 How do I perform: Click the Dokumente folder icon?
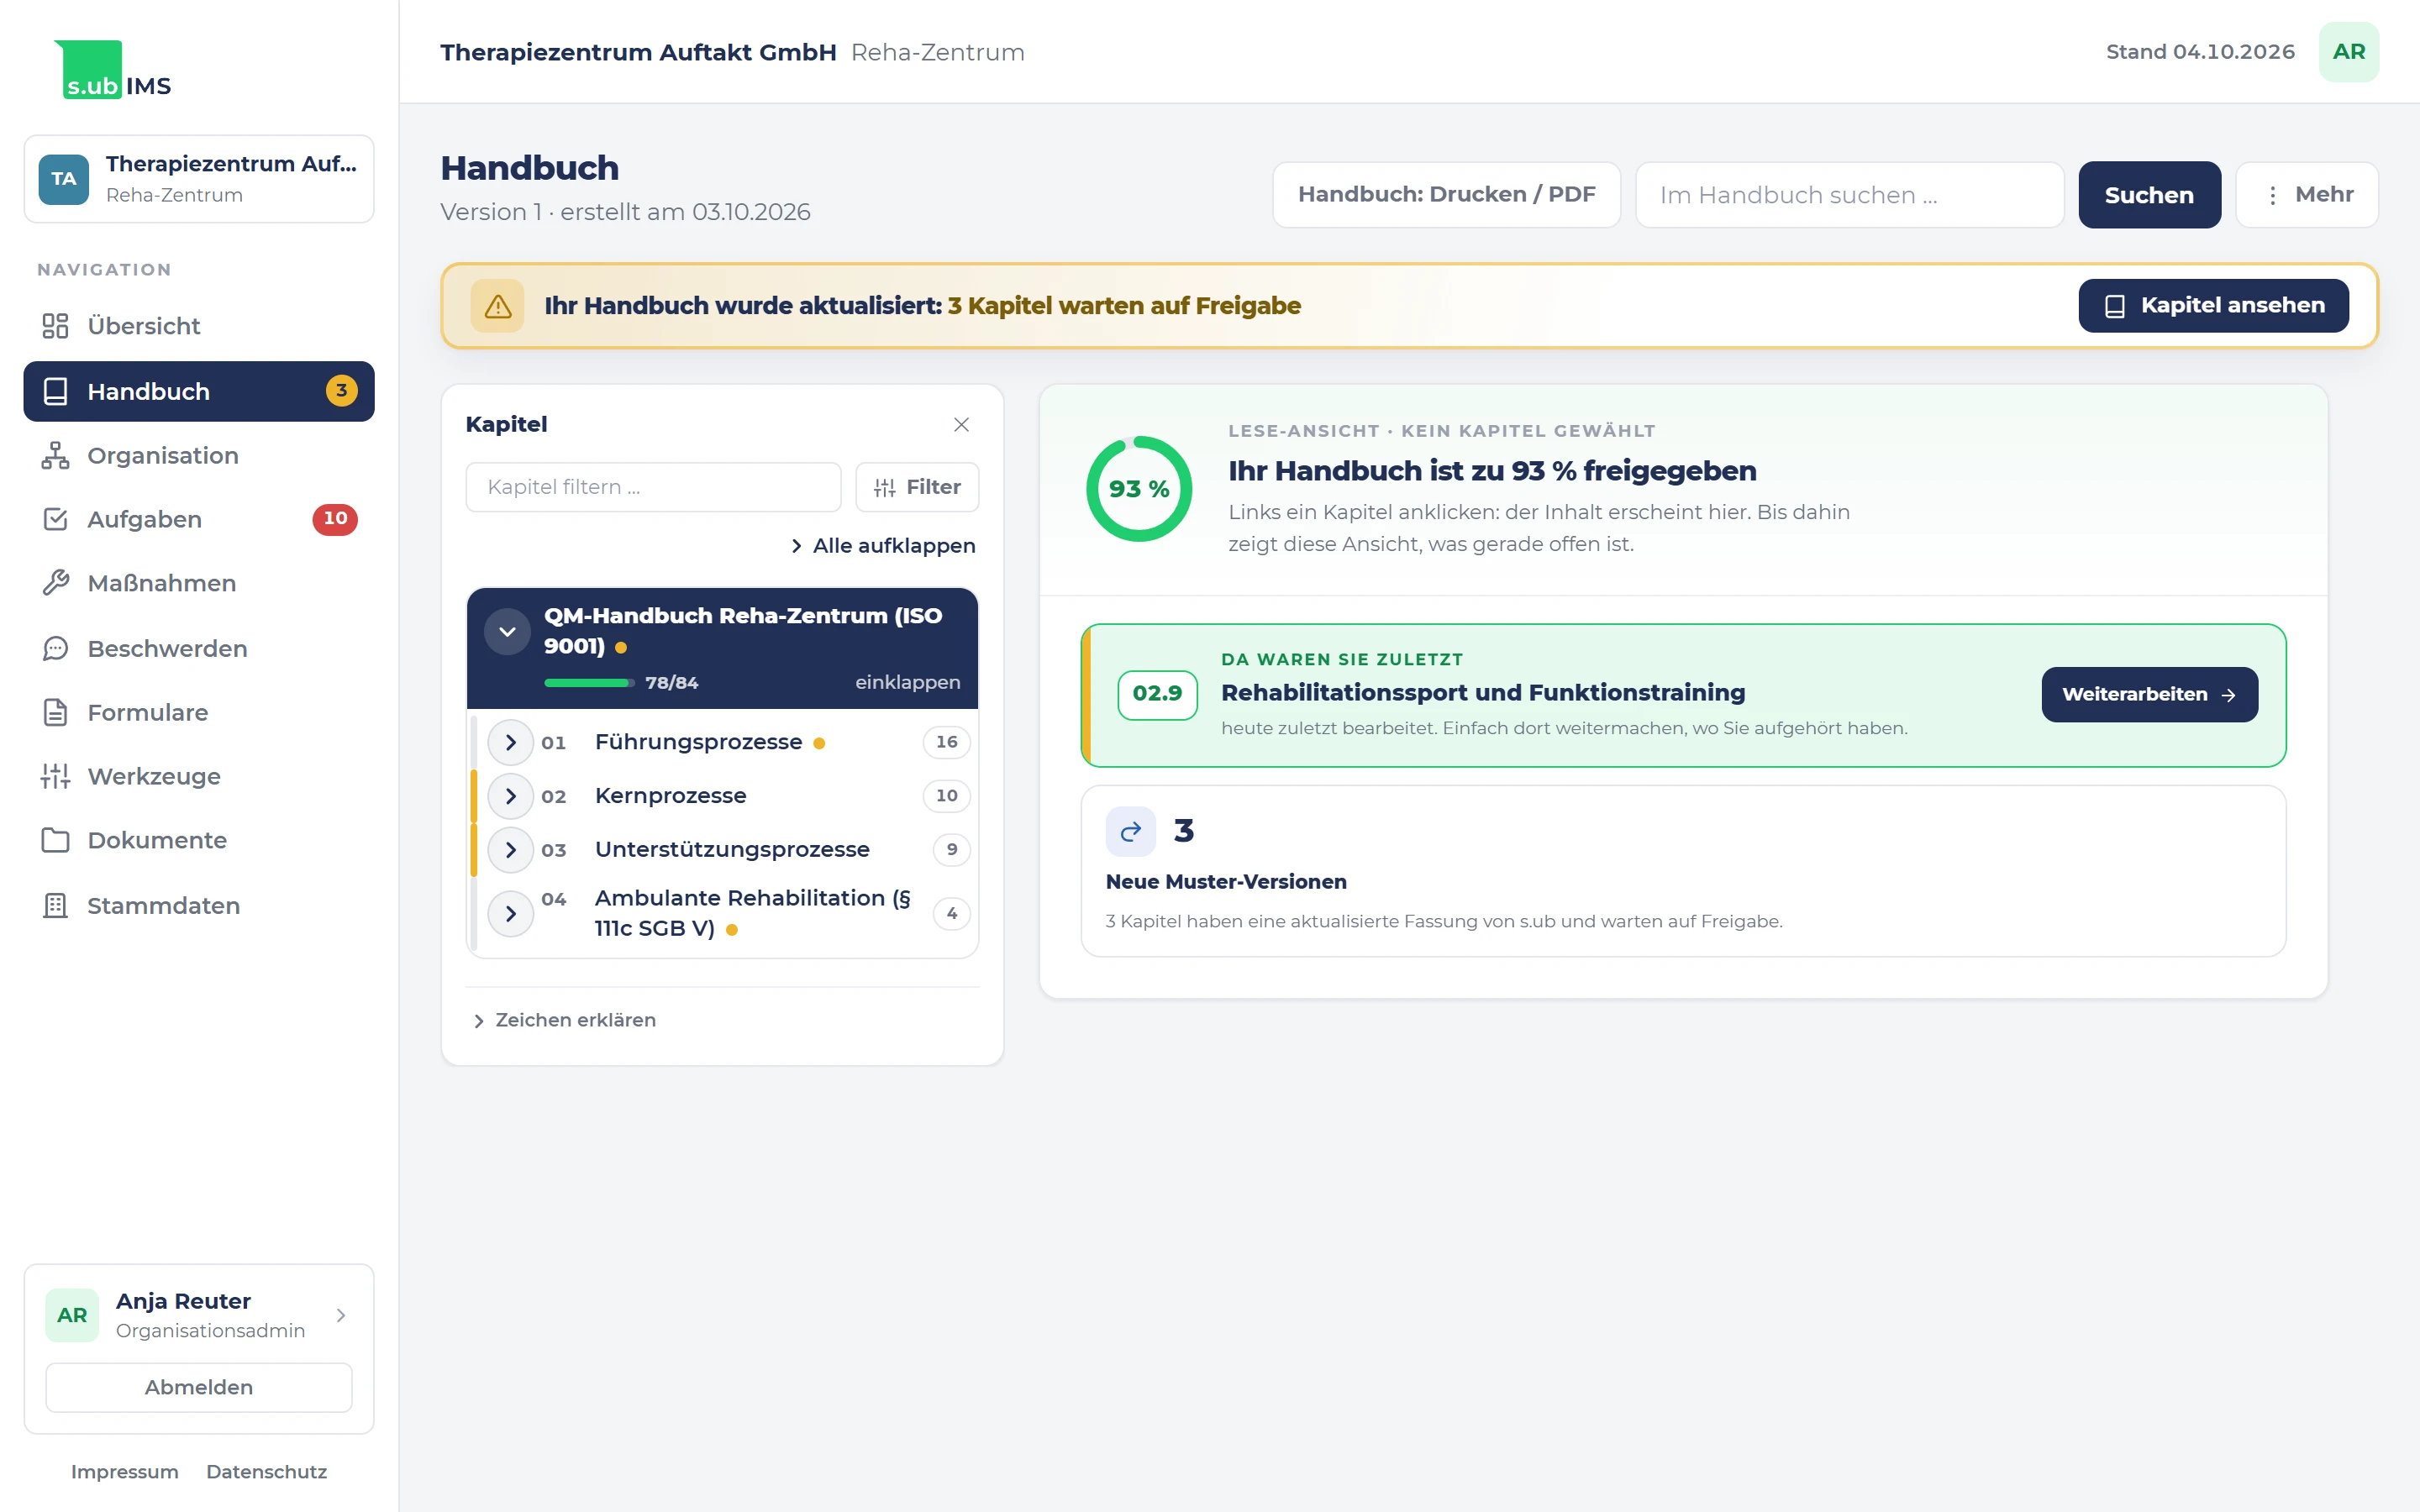[55, 840]
